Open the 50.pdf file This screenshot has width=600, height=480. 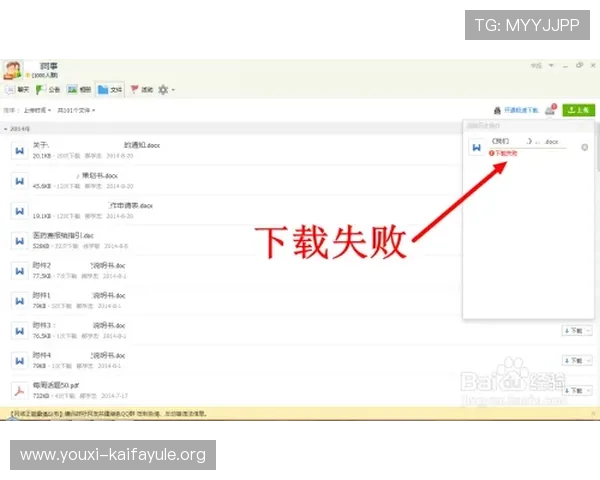click(x=56, y=385)
